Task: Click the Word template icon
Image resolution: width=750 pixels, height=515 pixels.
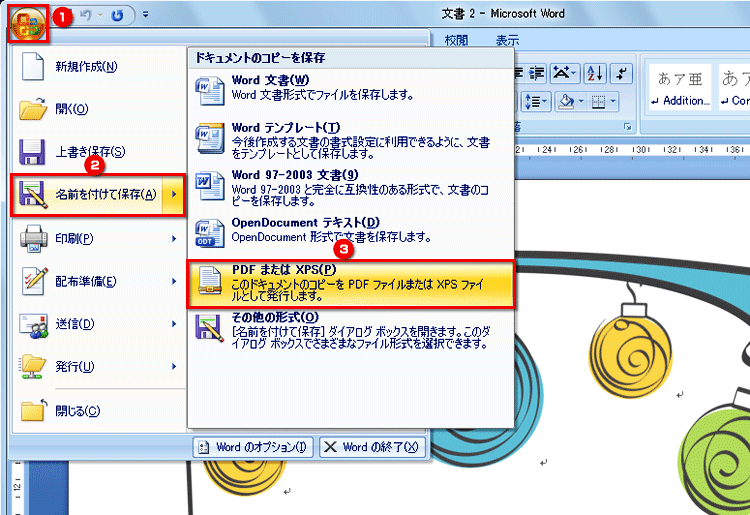Action: tap(210, 138)
